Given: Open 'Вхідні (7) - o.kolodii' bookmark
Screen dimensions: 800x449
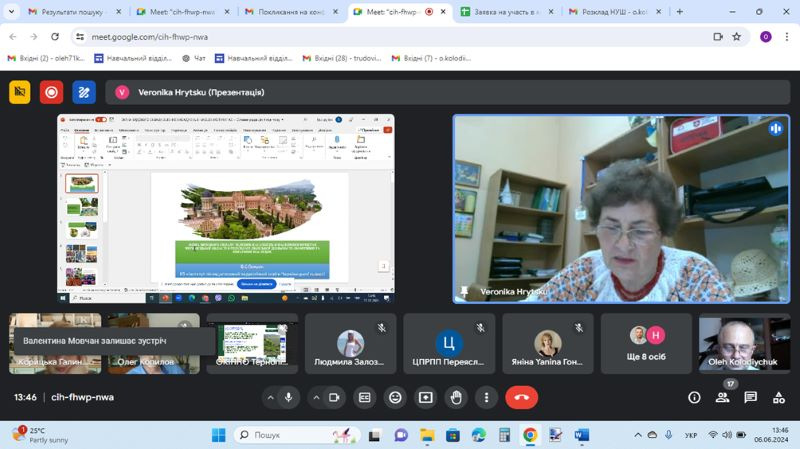Looking at the screenshot, I should [431, 58].
